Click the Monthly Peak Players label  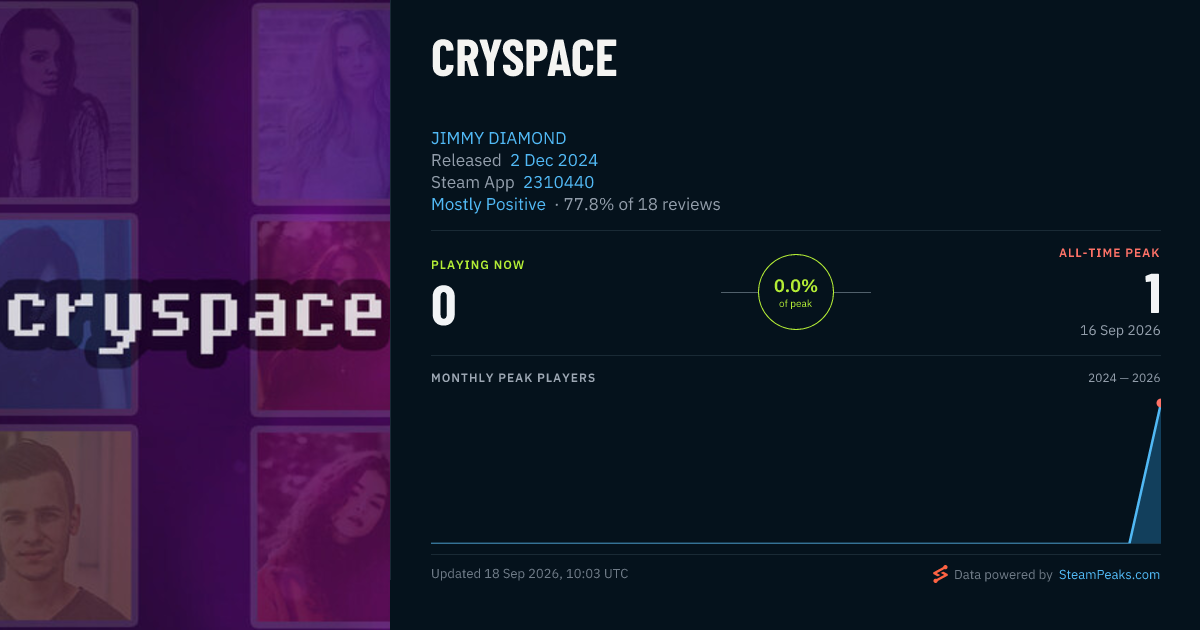pyautogui.click(x=513, y=378)
